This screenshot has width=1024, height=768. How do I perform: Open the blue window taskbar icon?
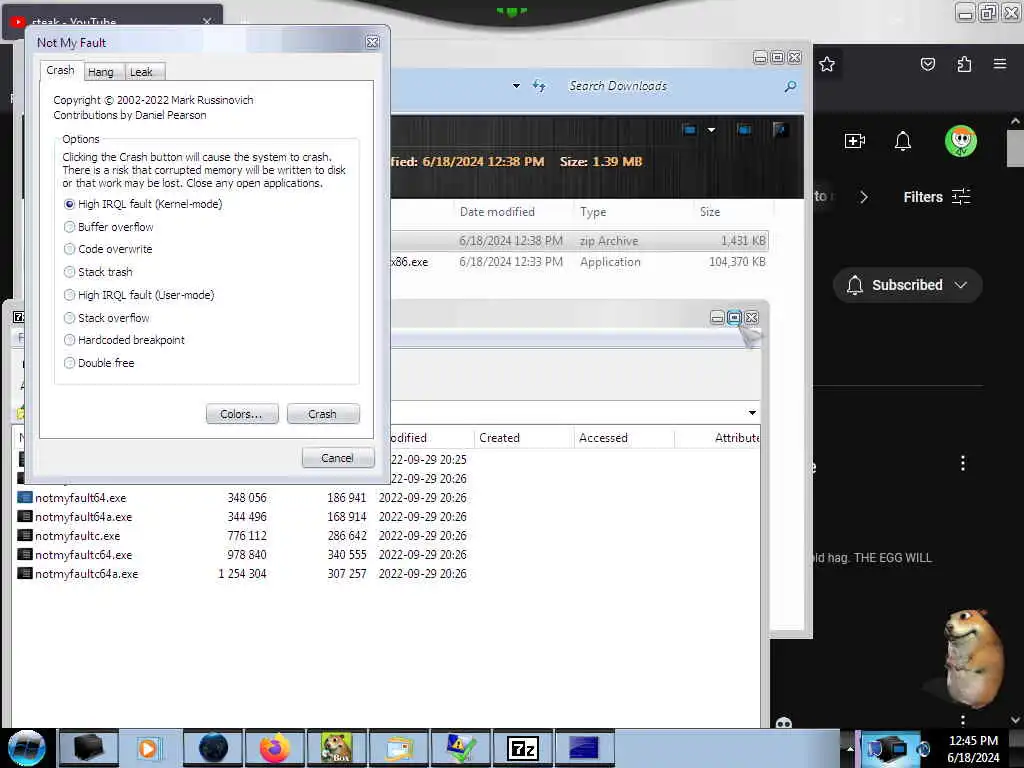click(x=584, y=748)
